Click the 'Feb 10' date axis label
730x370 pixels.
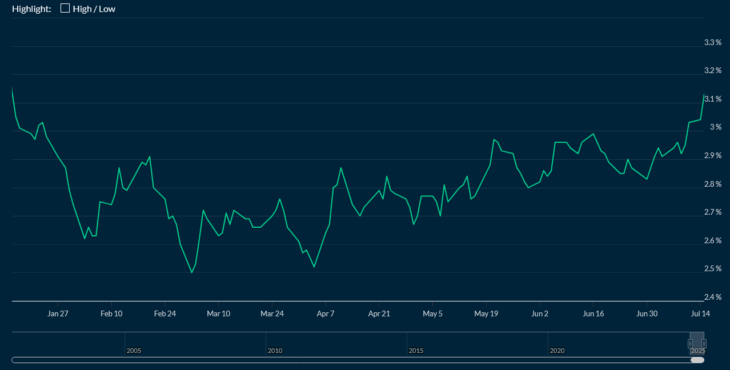coord(111,314)
